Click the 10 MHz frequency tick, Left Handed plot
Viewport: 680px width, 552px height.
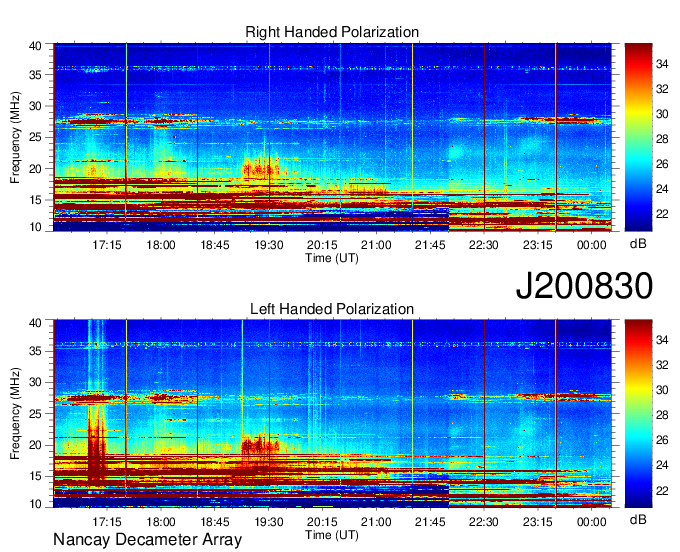click(36, 503)
